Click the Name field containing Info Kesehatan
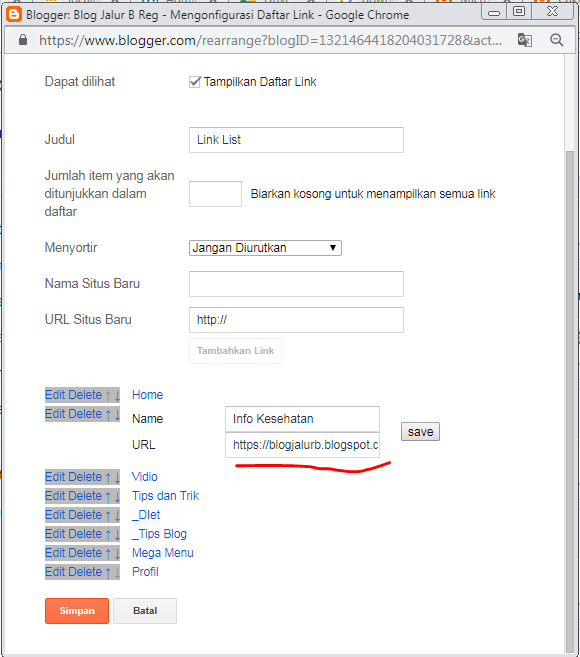 [303, 419]
